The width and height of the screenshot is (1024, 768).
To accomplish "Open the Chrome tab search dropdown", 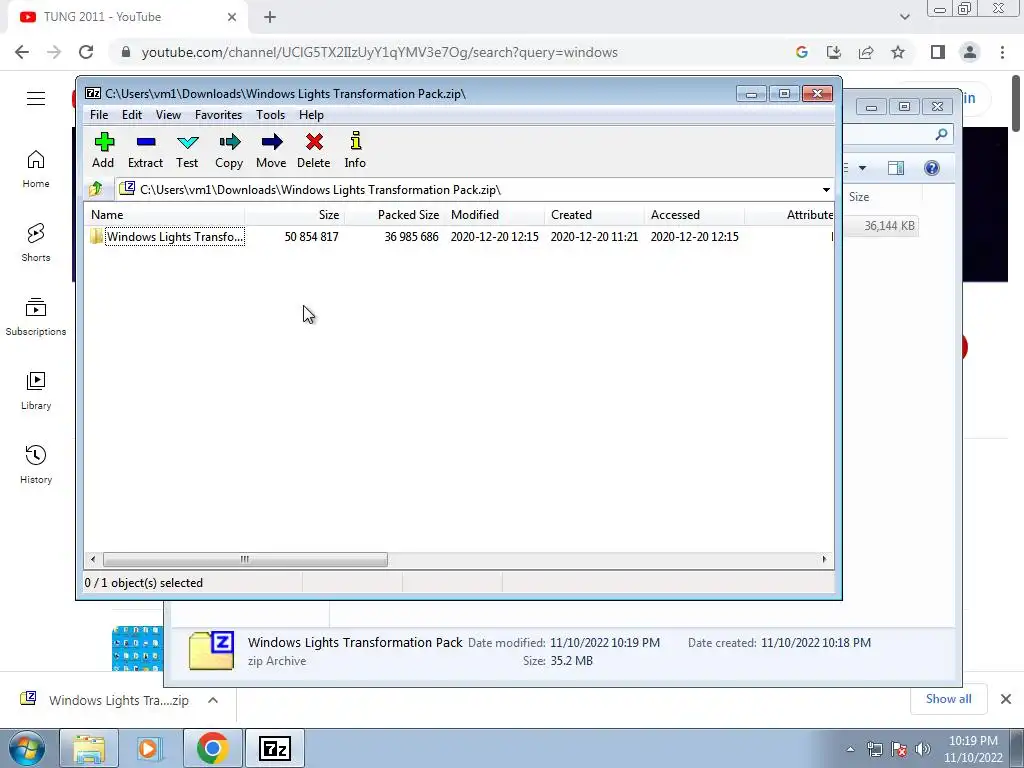I will pyautogui.click(x=904, y=17).
